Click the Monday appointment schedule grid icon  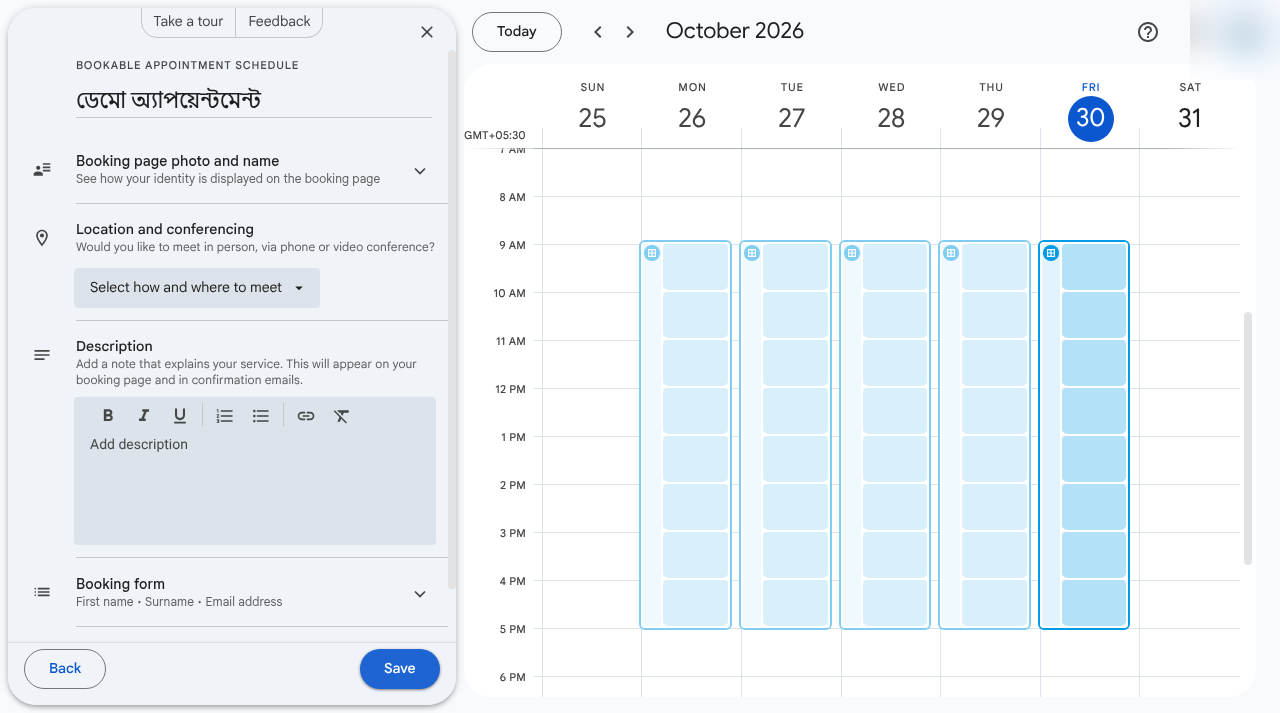coord(652,253)
